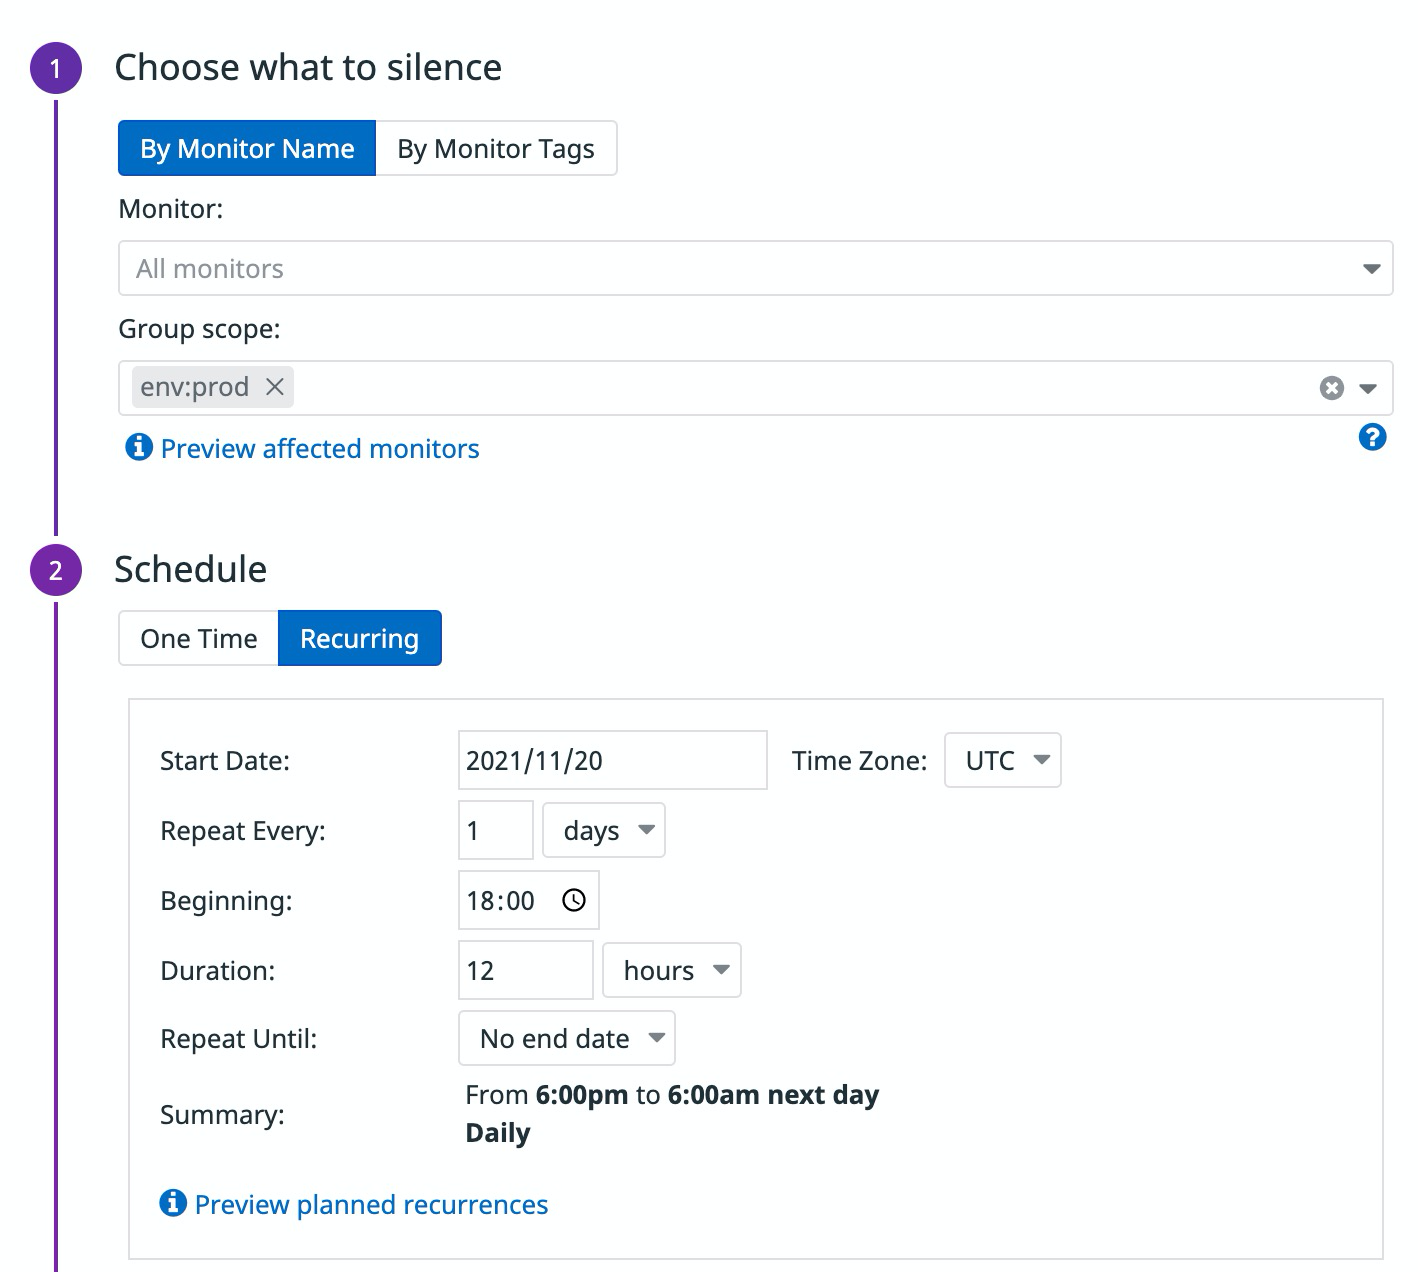
Task: Open the days repeat unit dropdown
Action: click(x=604, y=830)
